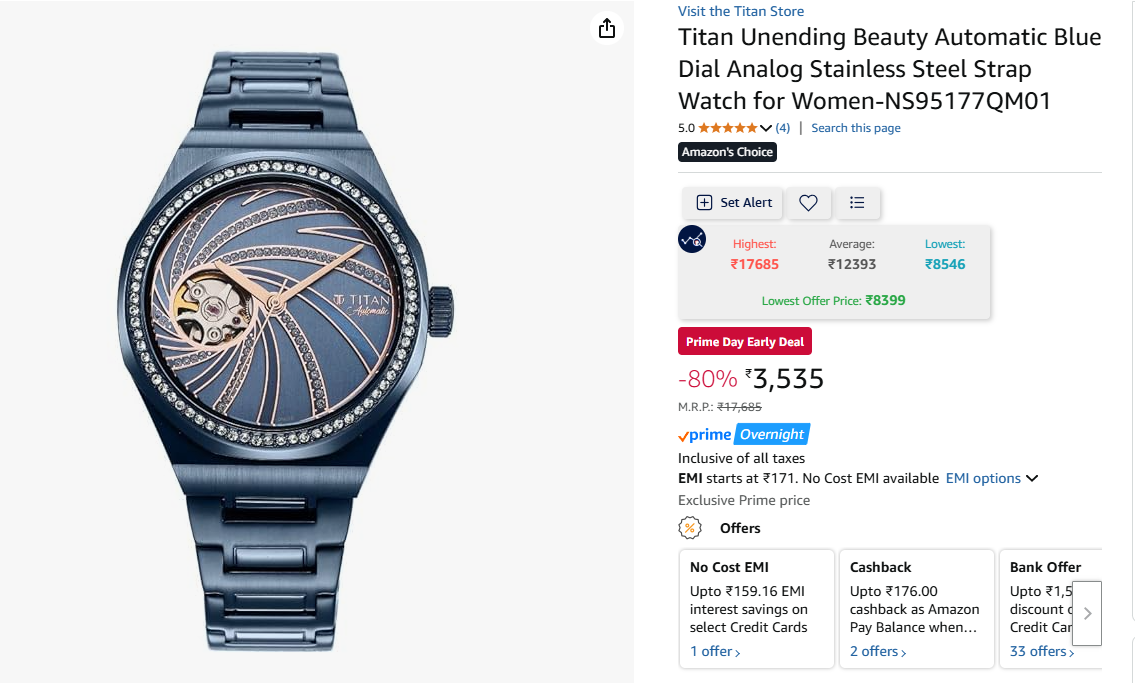This screenshot has width=1135, height=683.
Task: Open the list icon next to the heart
Action: (x=857, y=203)
